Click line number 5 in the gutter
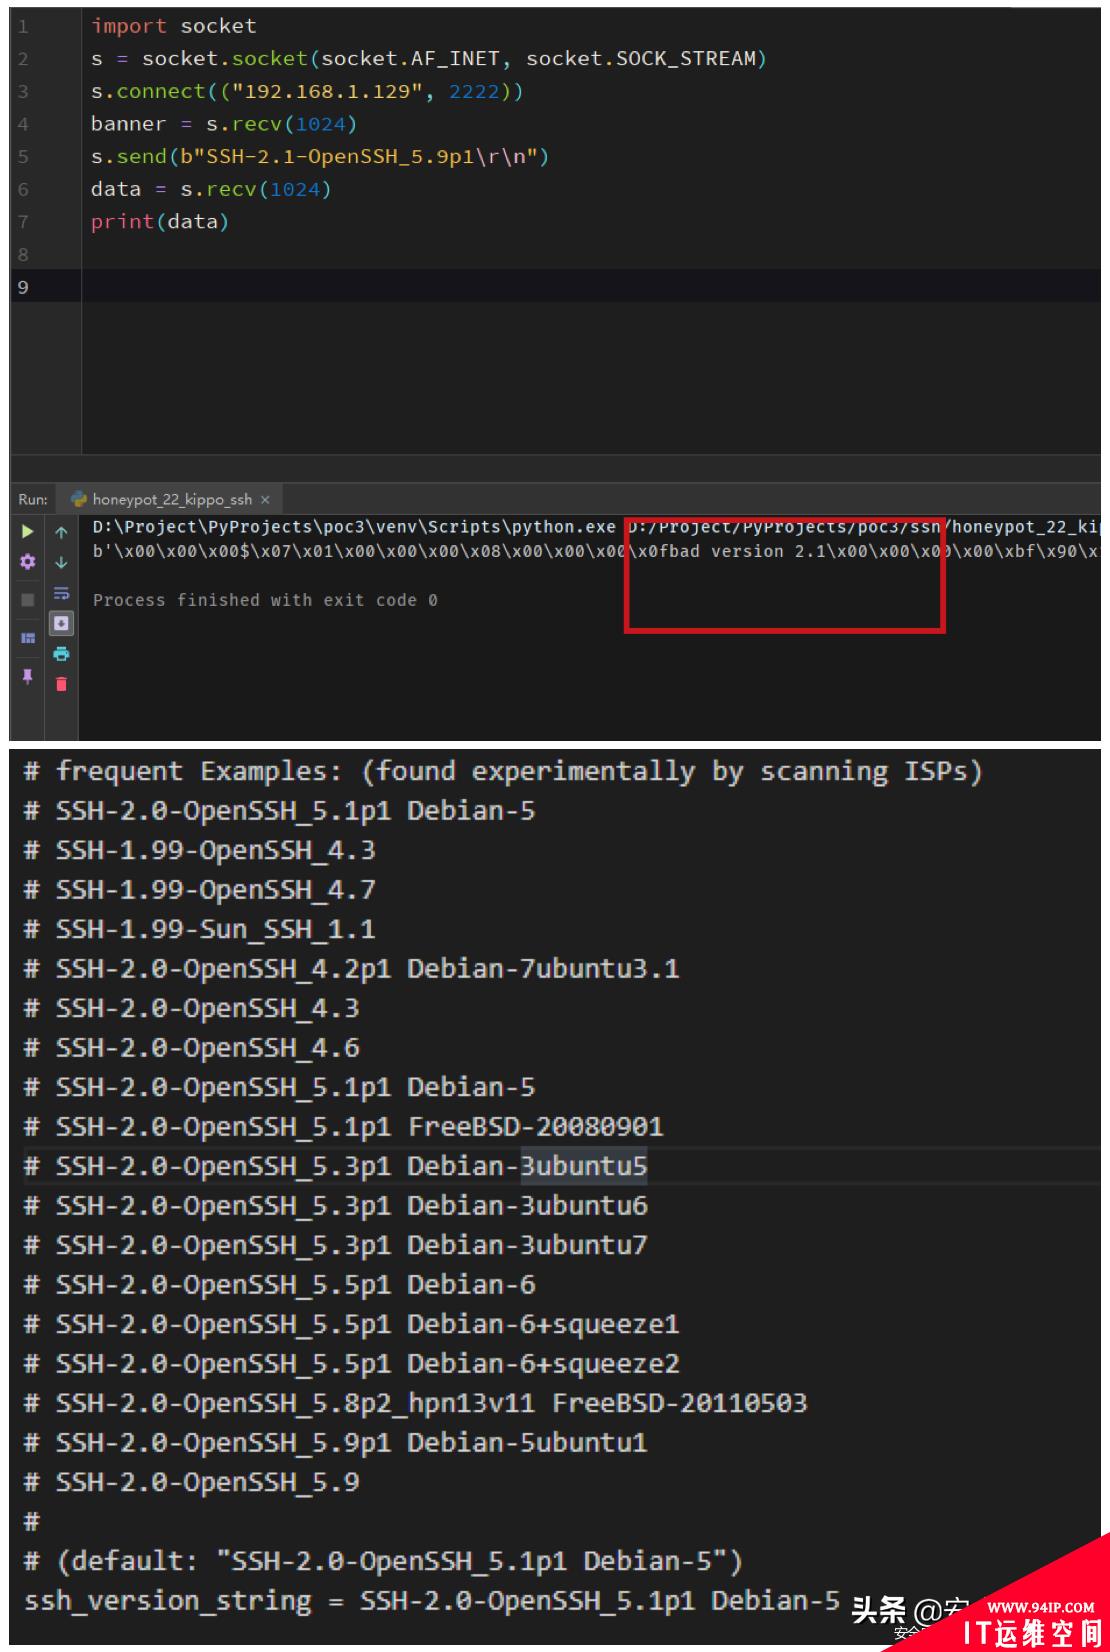Screen dimensions: 1110x1652 point(23,157)
